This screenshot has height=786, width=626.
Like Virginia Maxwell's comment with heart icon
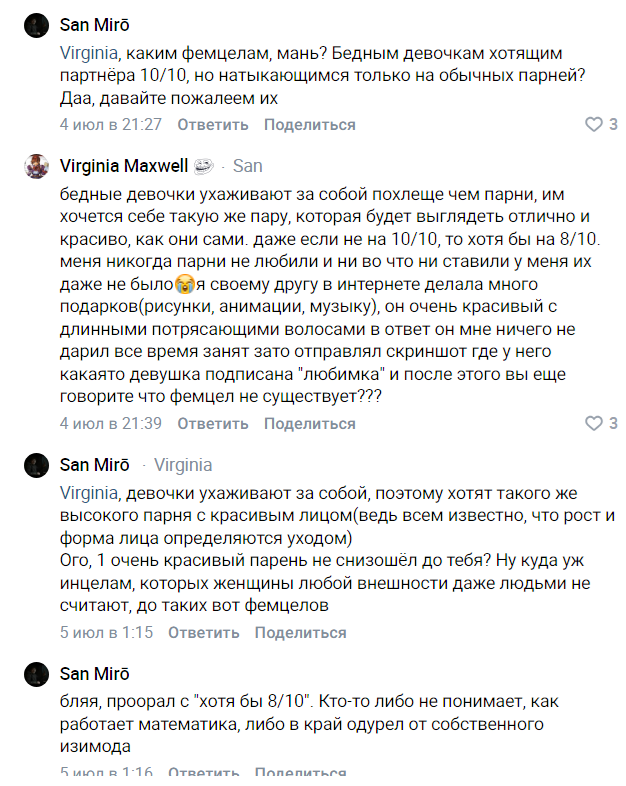click(594, 424)
